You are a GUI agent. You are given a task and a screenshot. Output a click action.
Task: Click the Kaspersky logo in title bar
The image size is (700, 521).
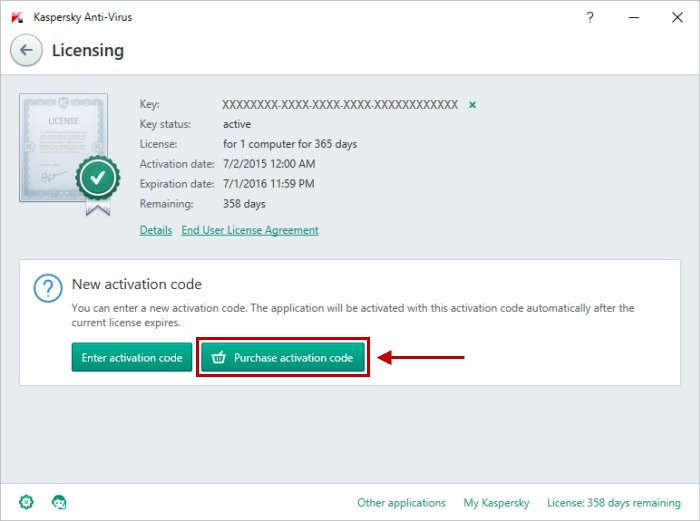(17, 17)
